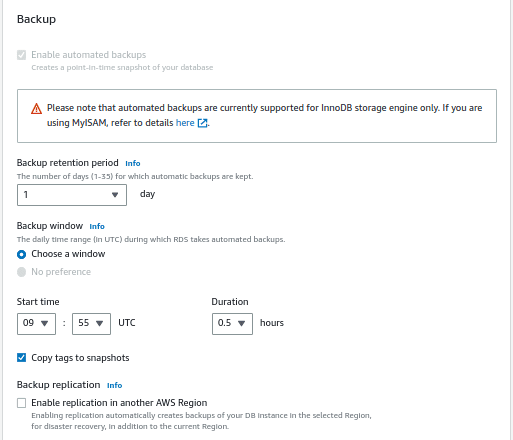Open Info link for Backup retention period

tap(133, 163)
